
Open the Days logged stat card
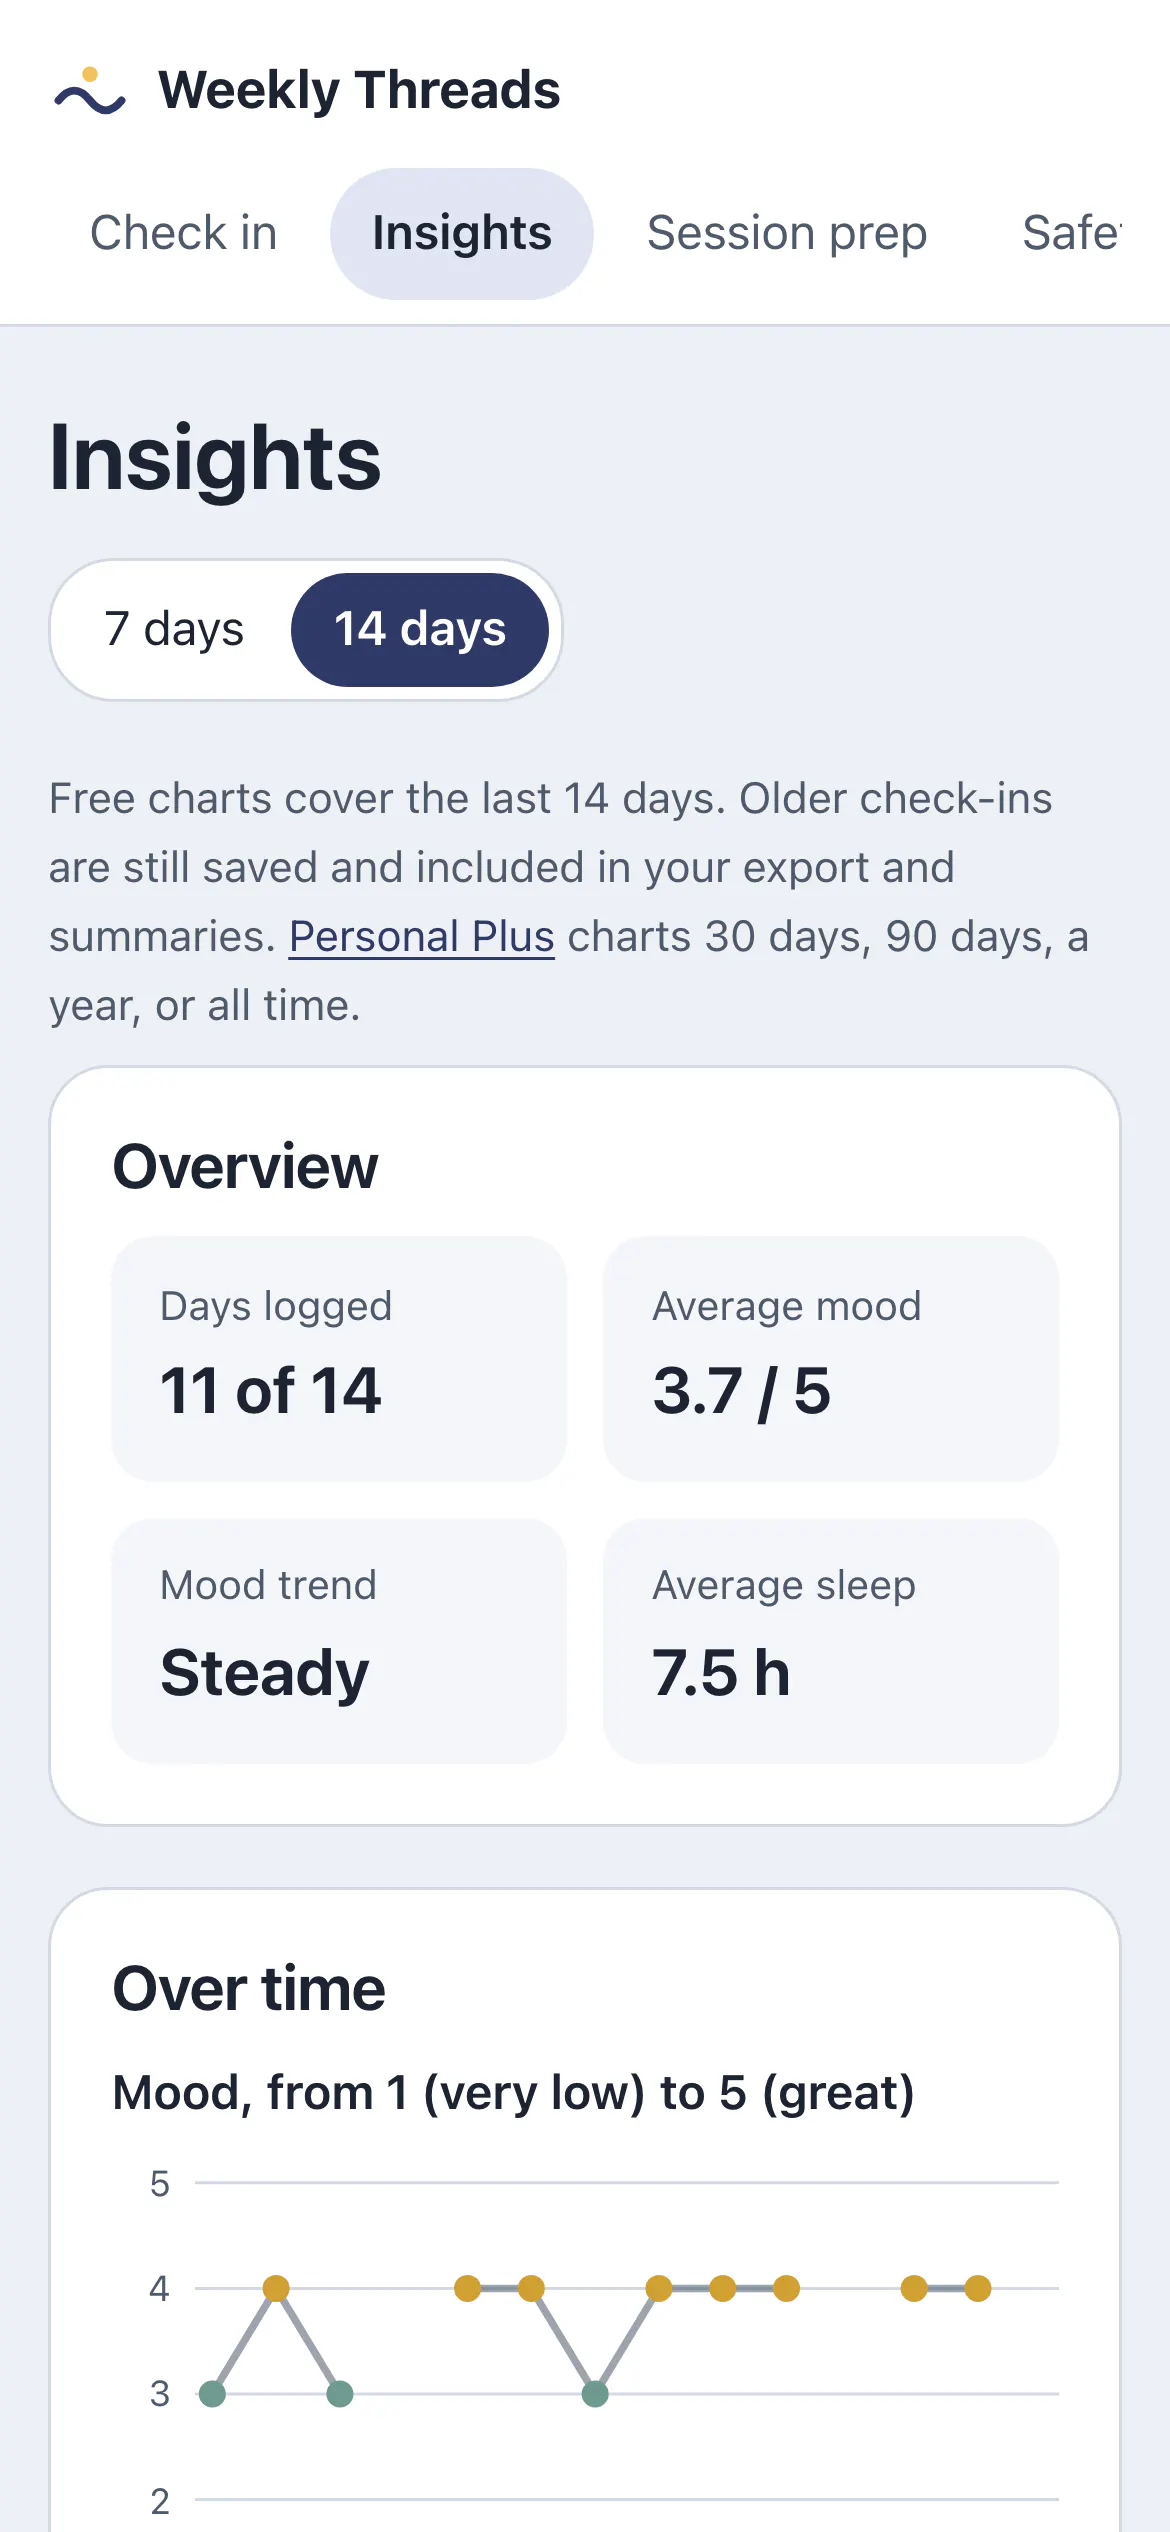[x=339, y=1358]
